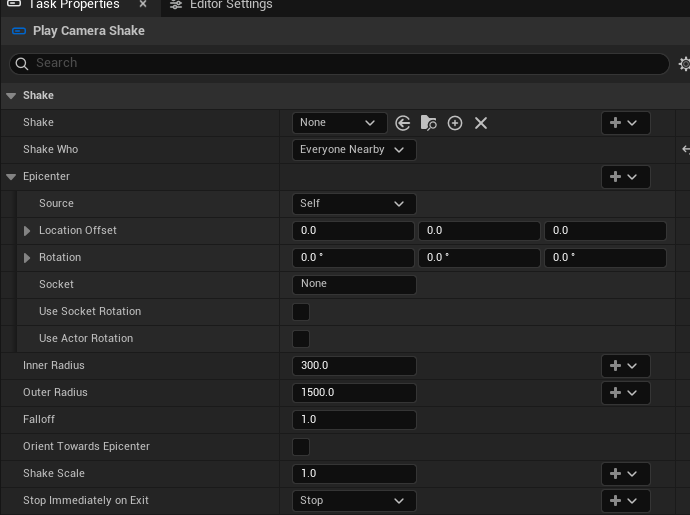690x515 pixels.
Task: Click the Play Camera Shake task icon
Action: (x=19, y=31)
